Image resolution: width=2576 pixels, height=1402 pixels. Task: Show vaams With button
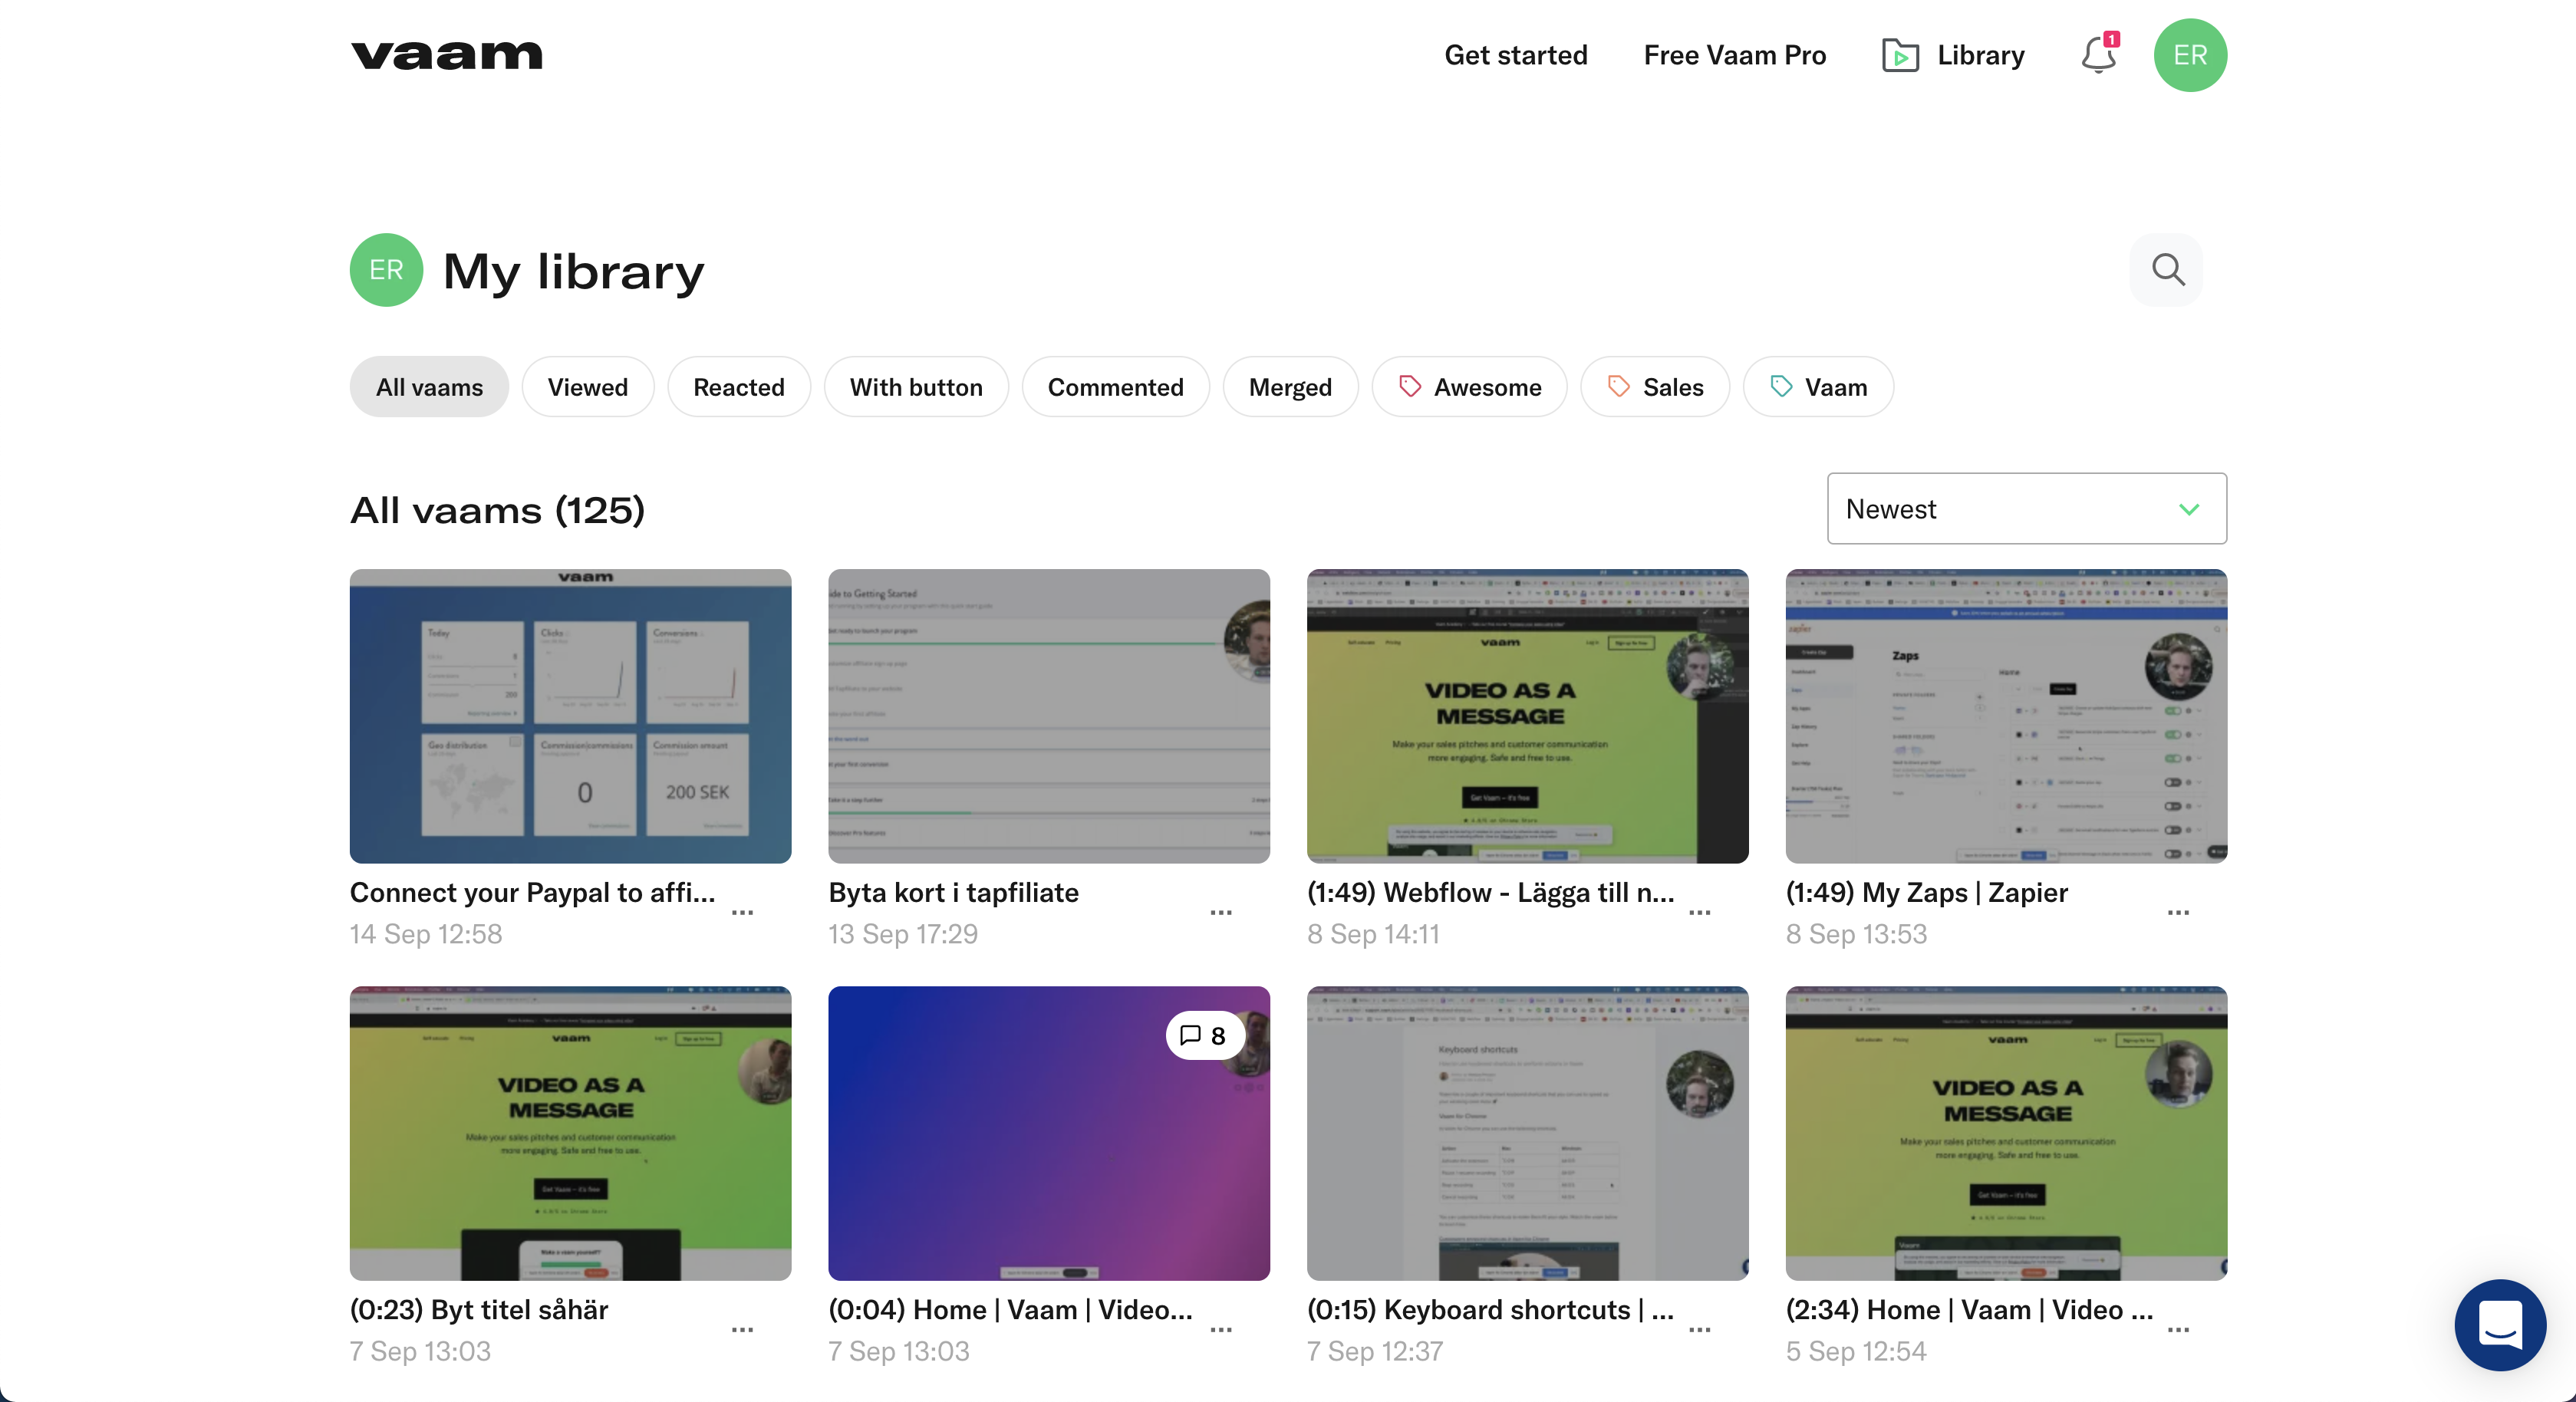coord(916,387)
